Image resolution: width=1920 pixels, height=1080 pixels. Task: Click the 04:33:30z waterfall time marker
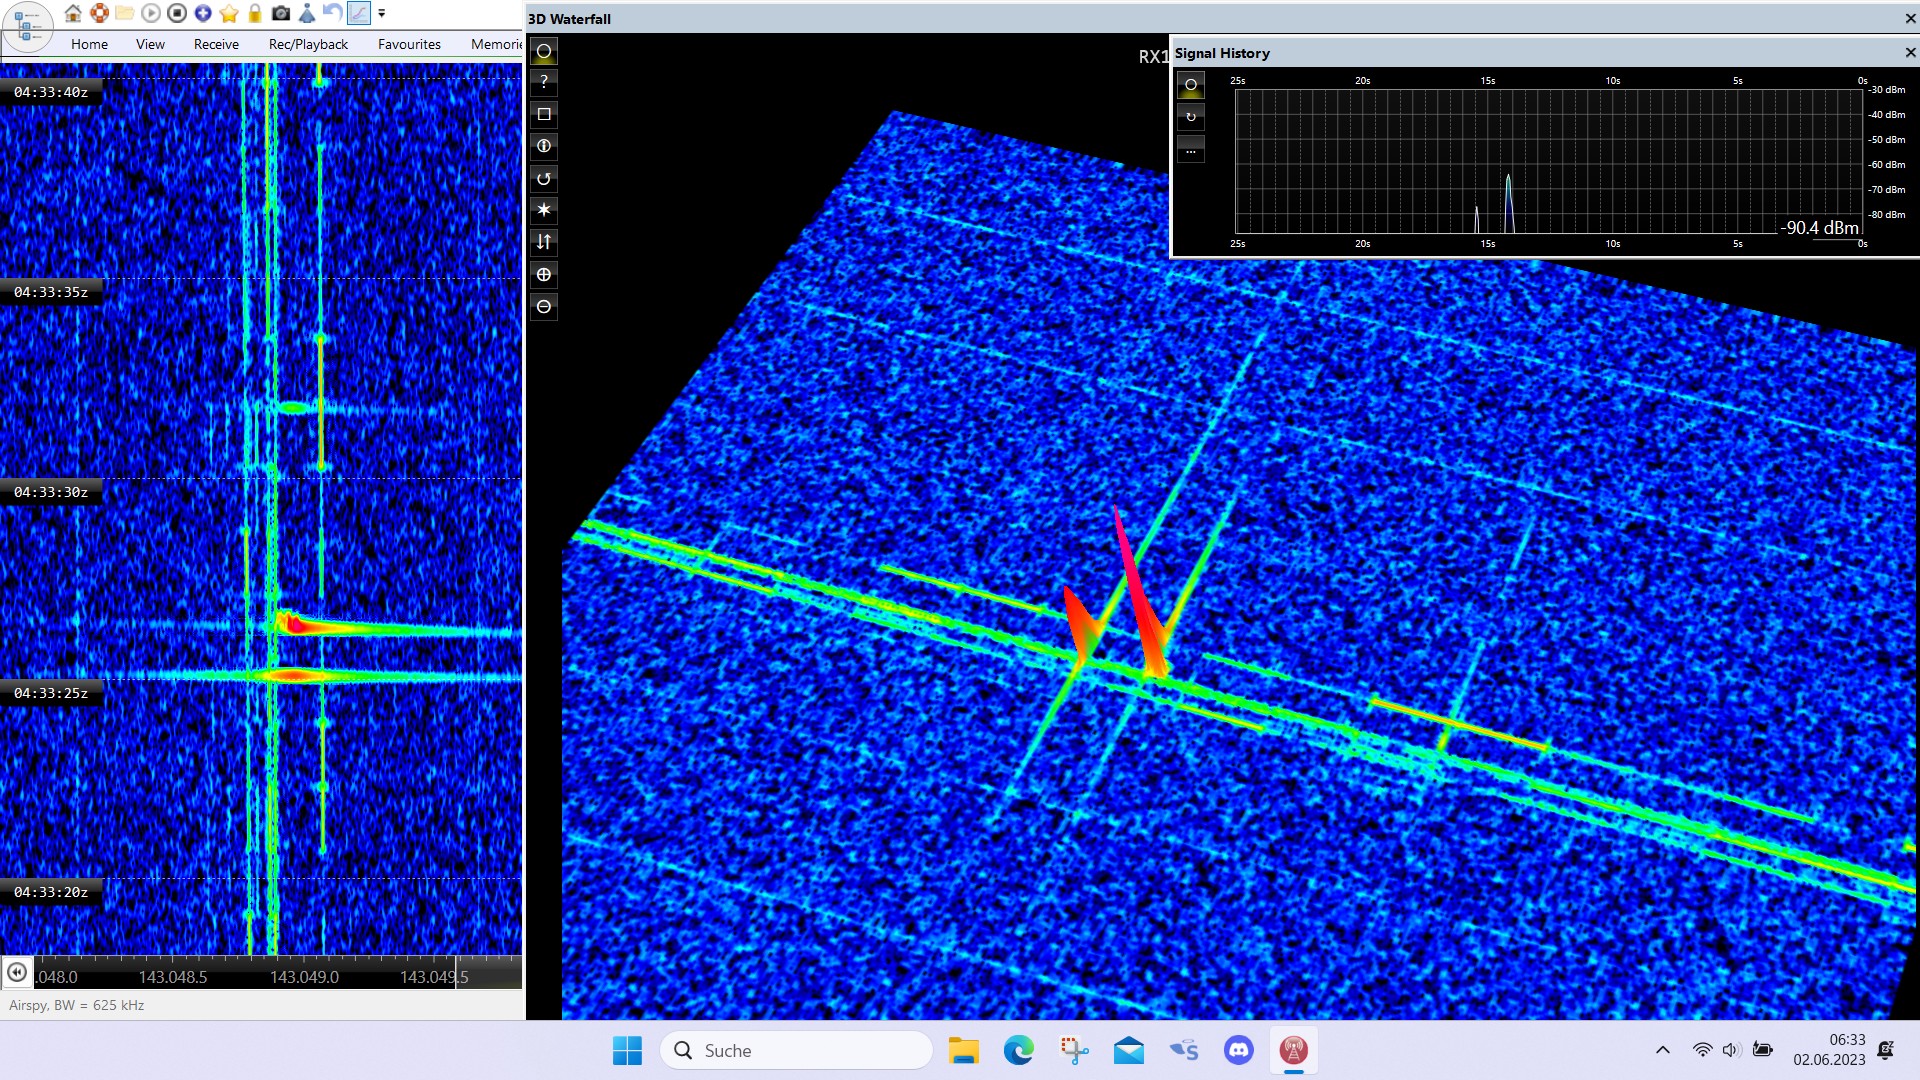[x=51, y=492]
